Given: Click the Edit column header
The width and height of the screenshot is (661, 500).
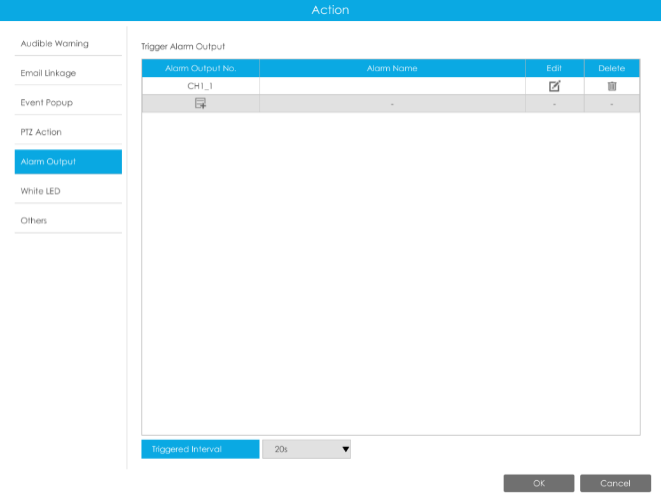Looking at the screenshot, I should [x=554, y=68].
